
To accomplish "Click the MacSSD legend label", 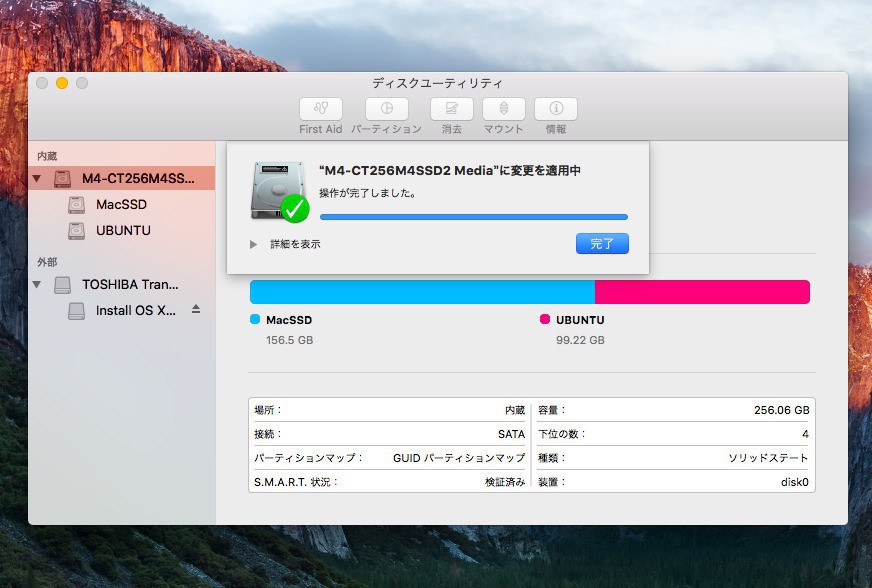I will (x=289, y=320).
